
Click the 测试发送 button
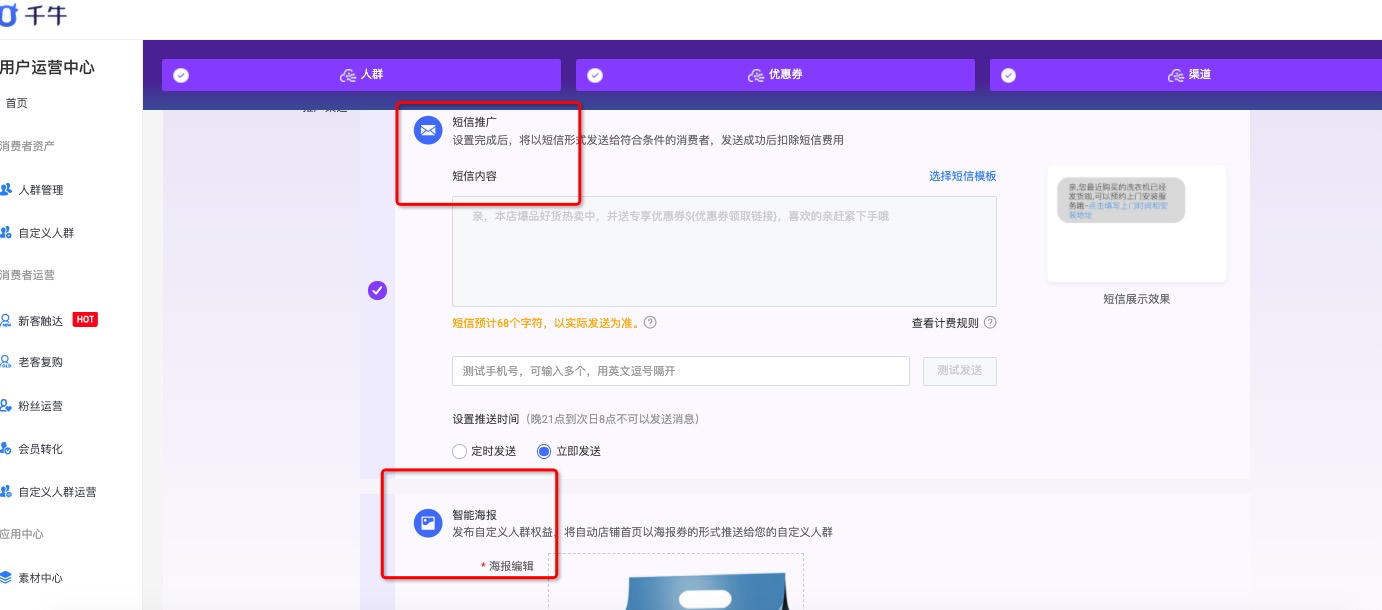coord(960,371)
